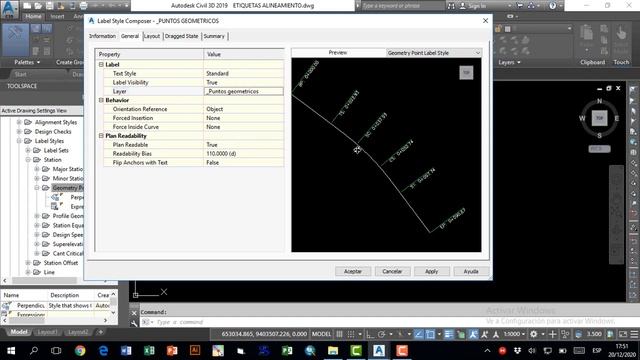Click the Cancelar button
Viewport: 640px width, 360px height.
coord(392,271)
